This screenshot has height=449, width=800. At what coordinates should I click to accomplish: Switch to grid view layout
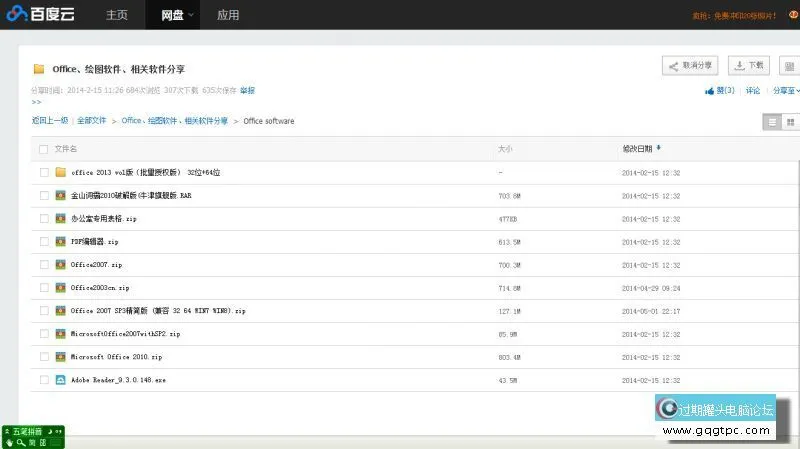click(x=790, y=122)
